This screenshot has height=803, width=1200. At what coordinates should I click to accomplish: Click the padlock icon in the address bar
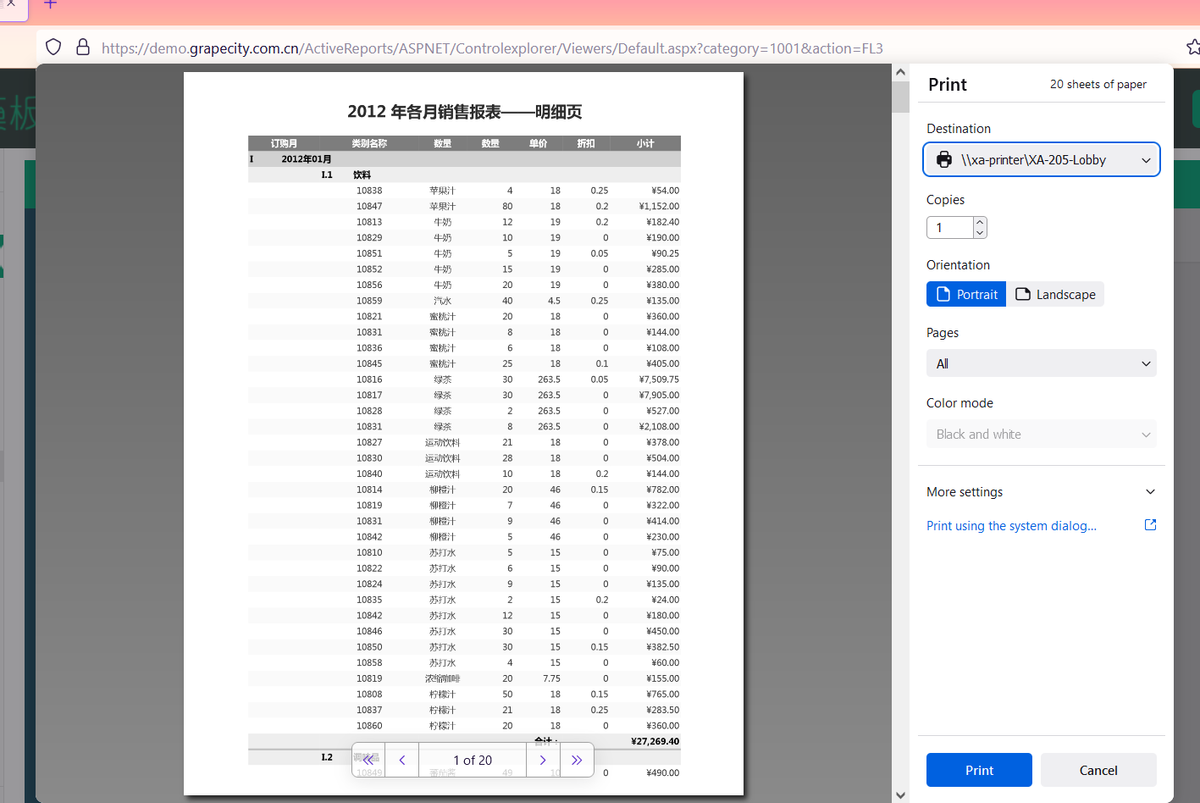82,47
